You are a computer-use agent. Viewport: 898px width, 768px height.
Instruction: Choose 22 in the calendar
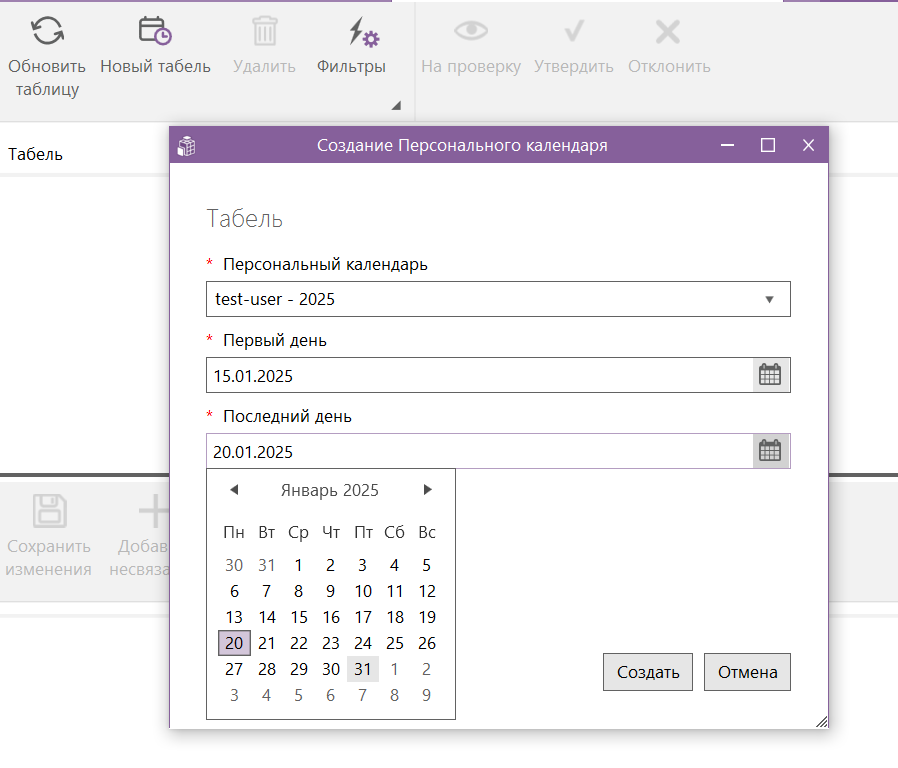(298, 643)
